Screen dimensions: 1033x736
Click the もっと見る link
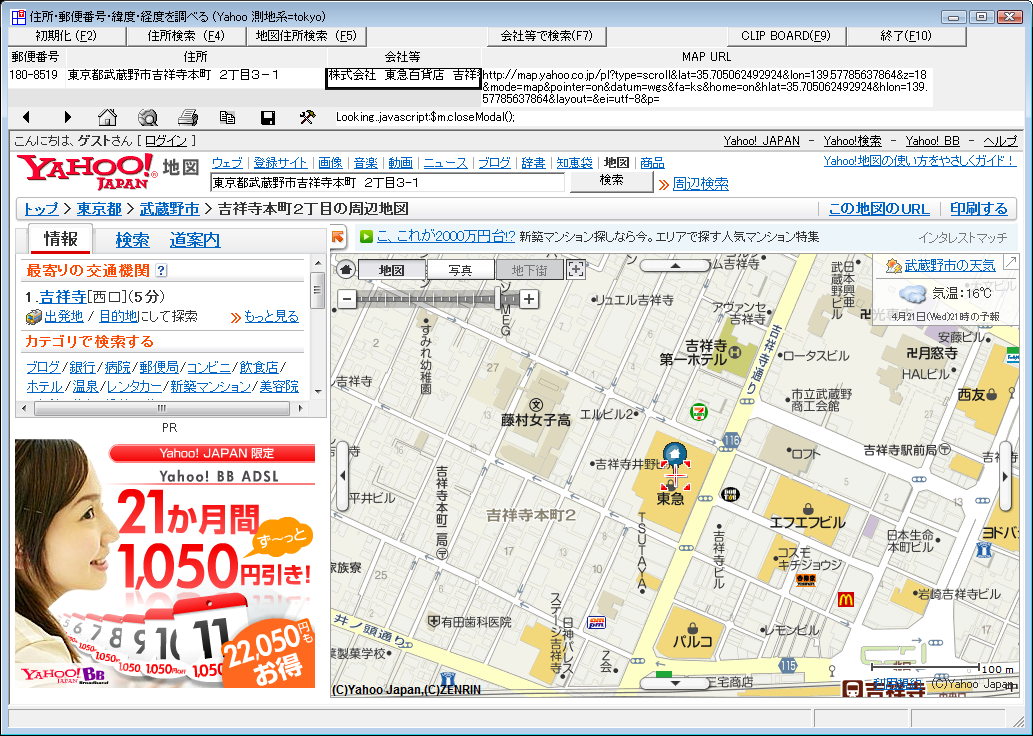pyautogui.click(x=271, y=316)
